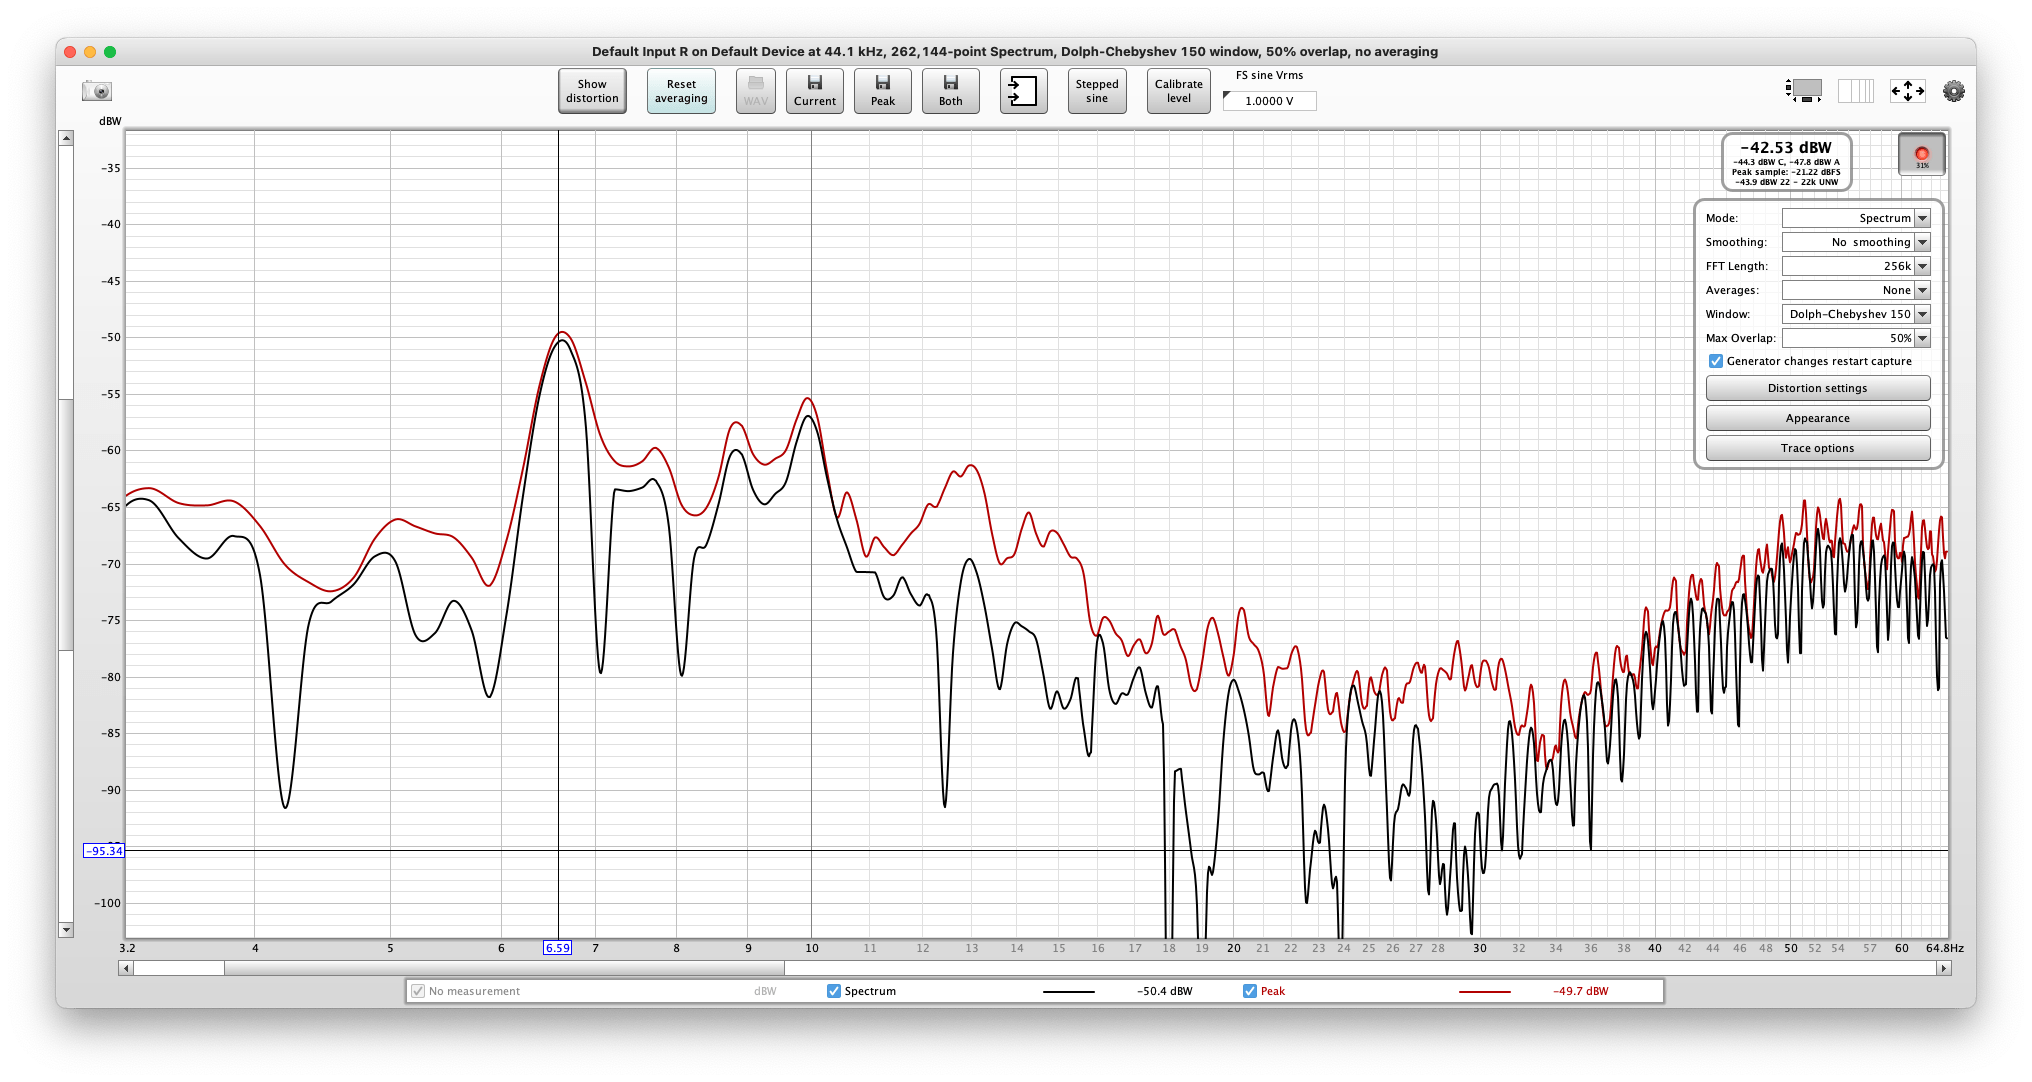
Task: Click the -42.53 dBW level readout
Action: click(x=1786, y=148)
